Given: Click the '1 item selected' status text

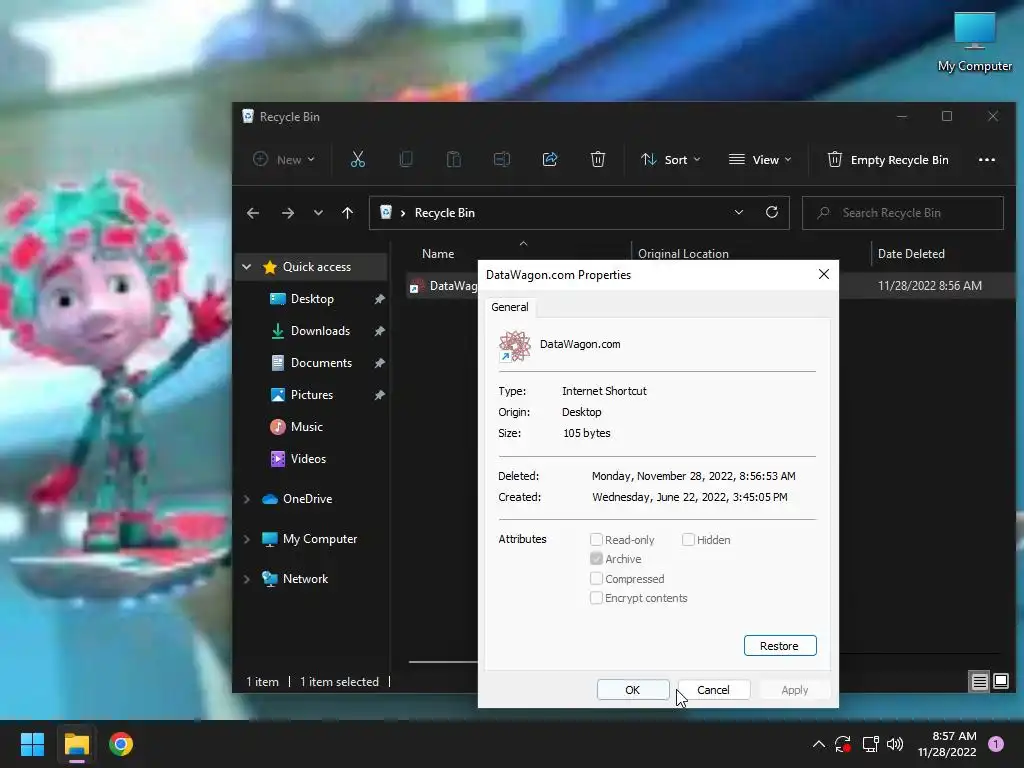Looking at the screenshot, I should coord(339,682).
